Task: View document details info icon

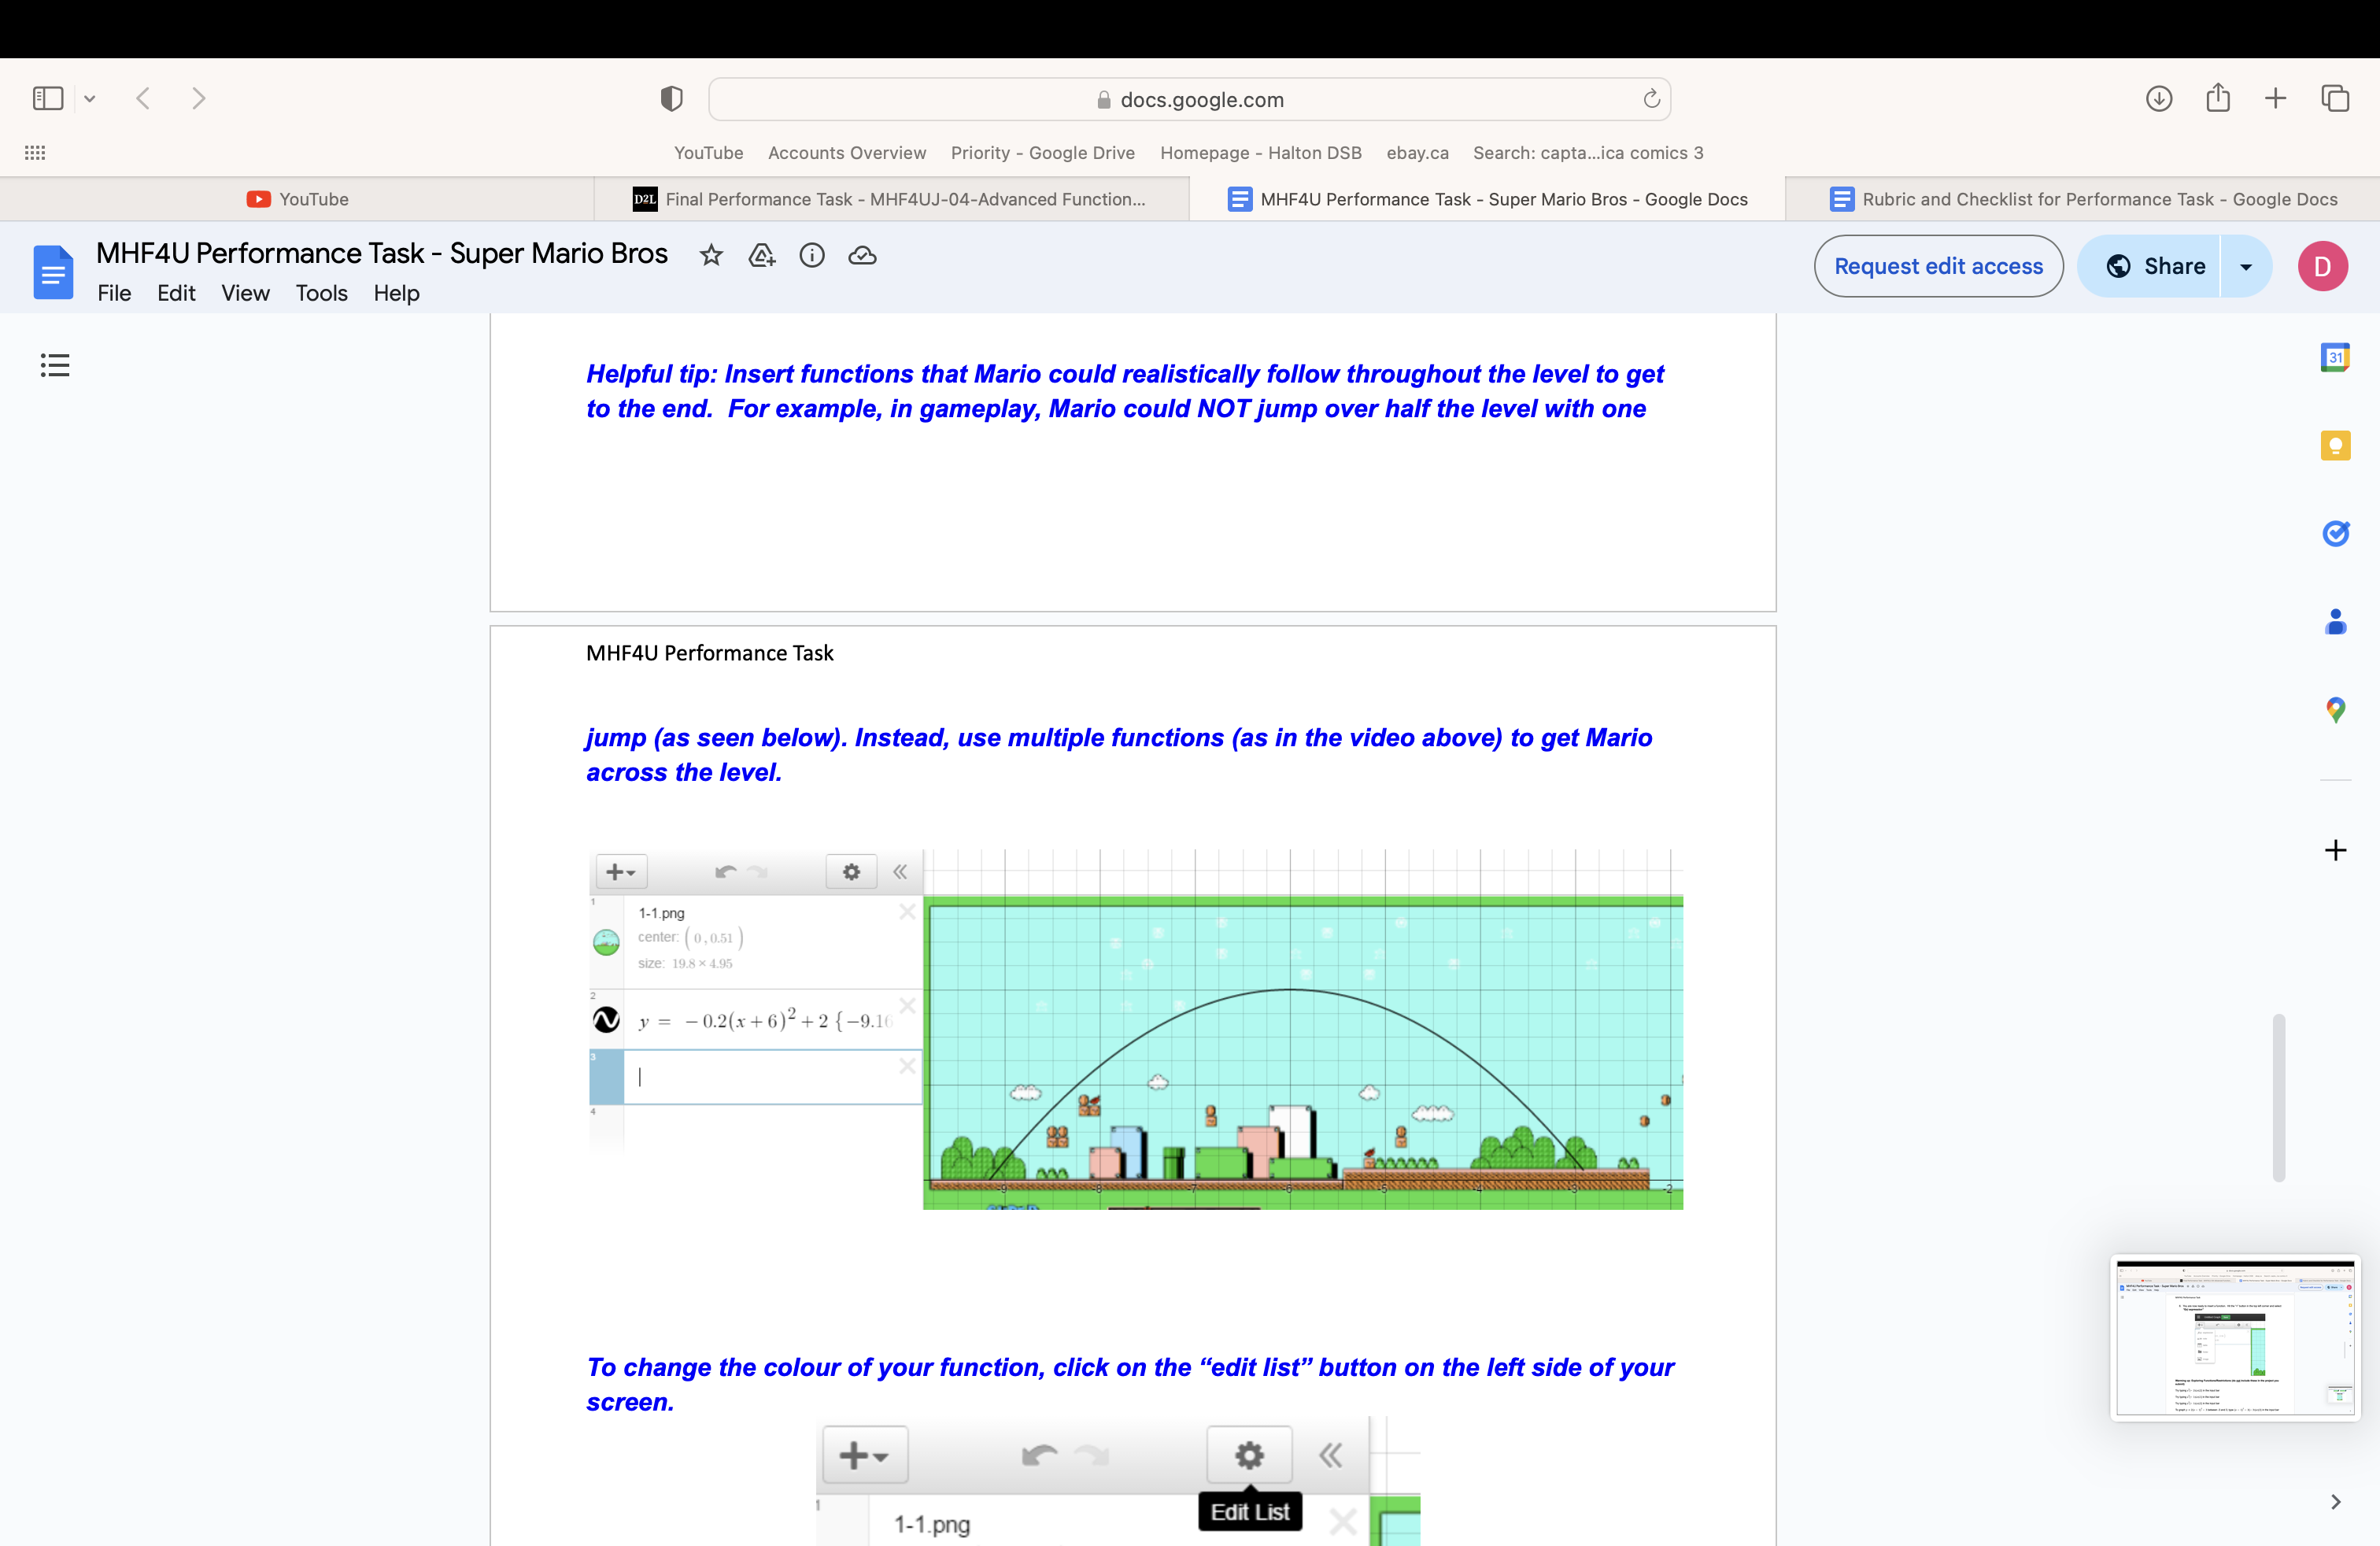Action: pyautogui.click(x=812, y=256)
